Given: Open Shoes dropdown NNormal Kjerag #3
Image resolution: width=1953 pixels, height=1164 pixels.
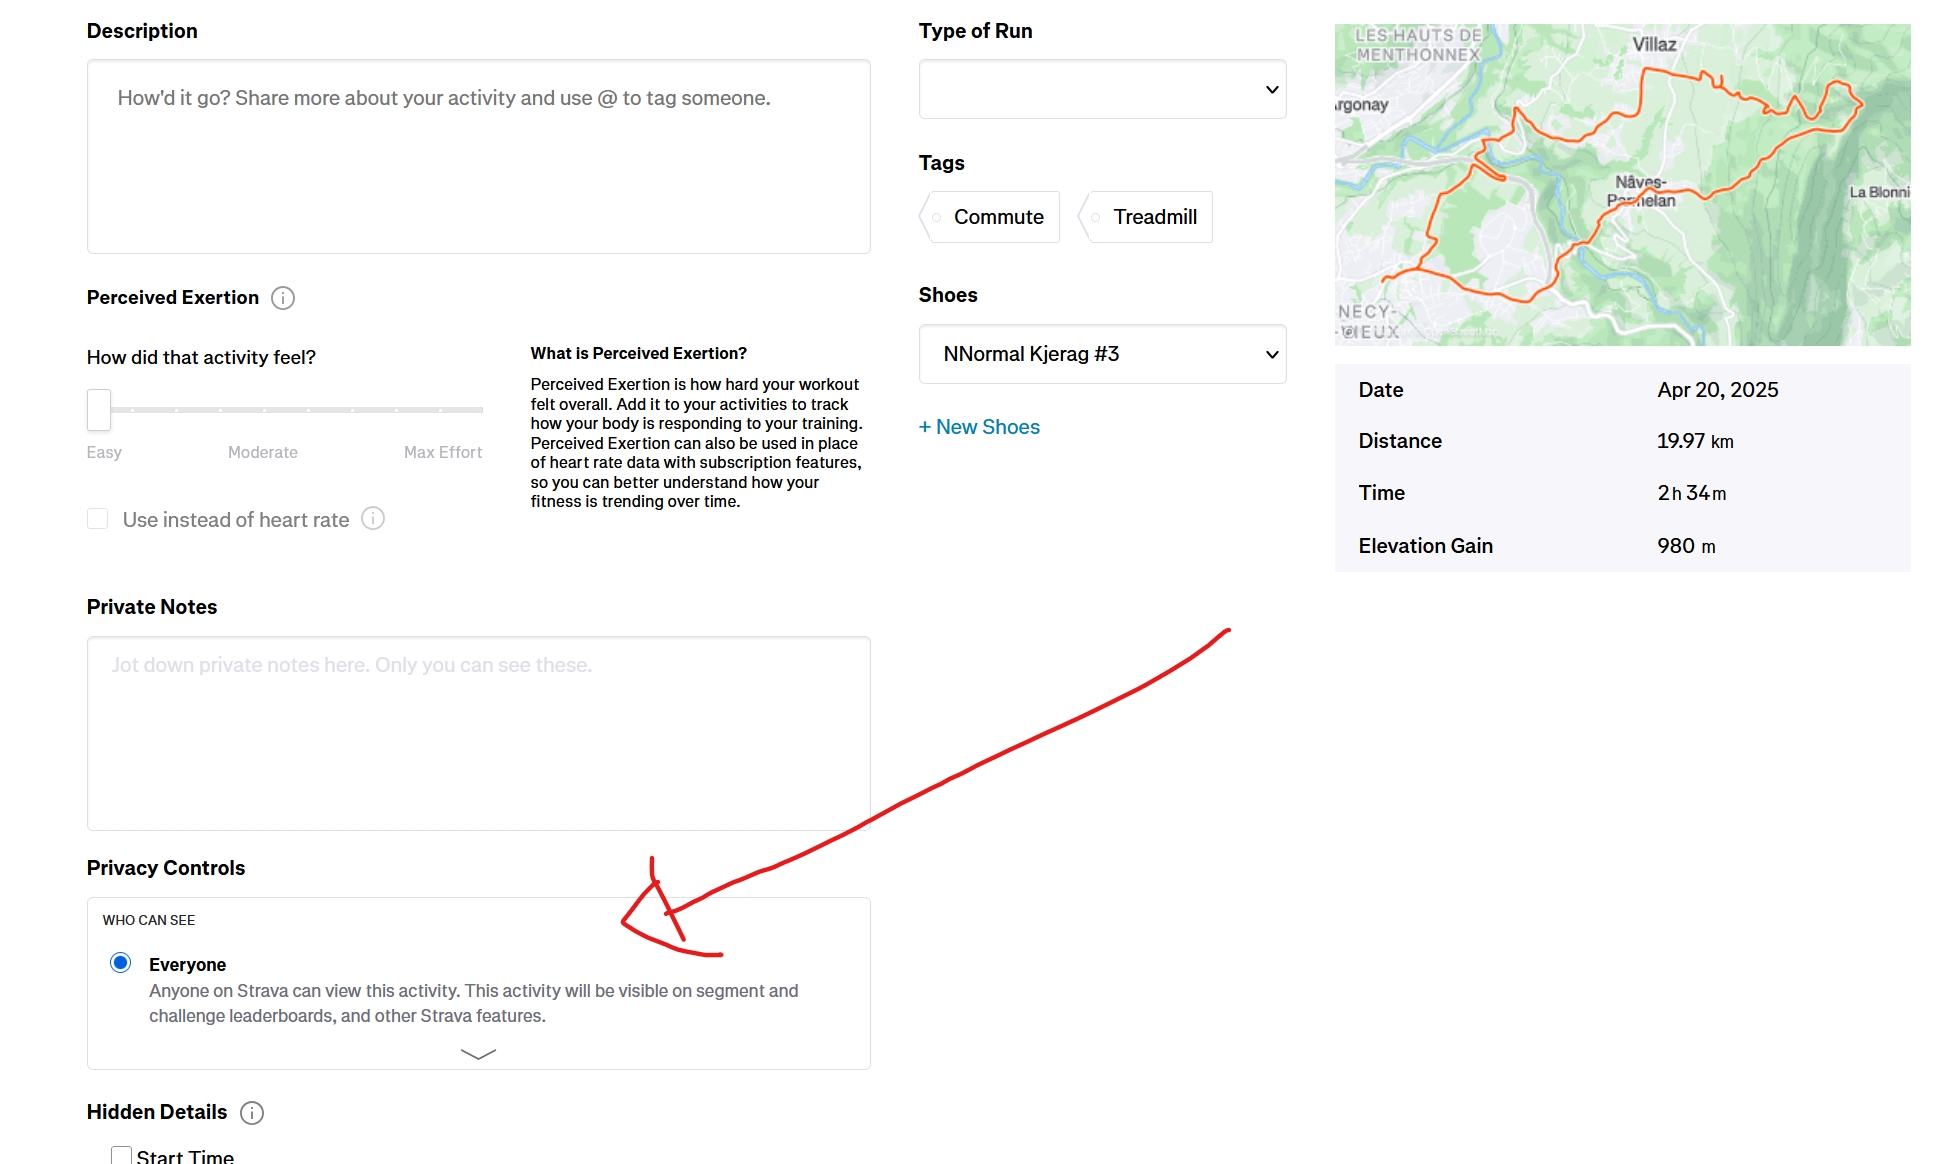Looking at the screenshot, I should pos(1102,354).
